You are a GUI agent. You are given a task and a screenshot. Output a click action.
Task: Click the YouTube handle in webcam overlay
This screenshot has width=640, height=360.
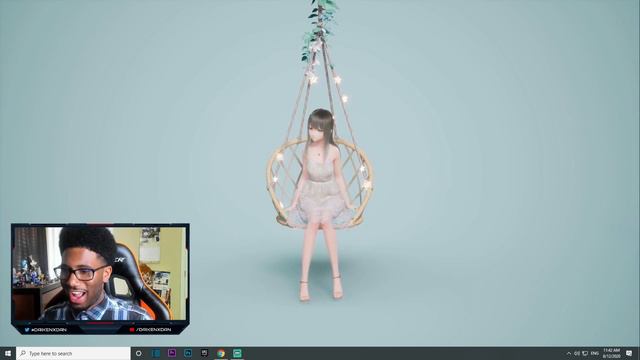pyautogui.click(x=150, y=329)
